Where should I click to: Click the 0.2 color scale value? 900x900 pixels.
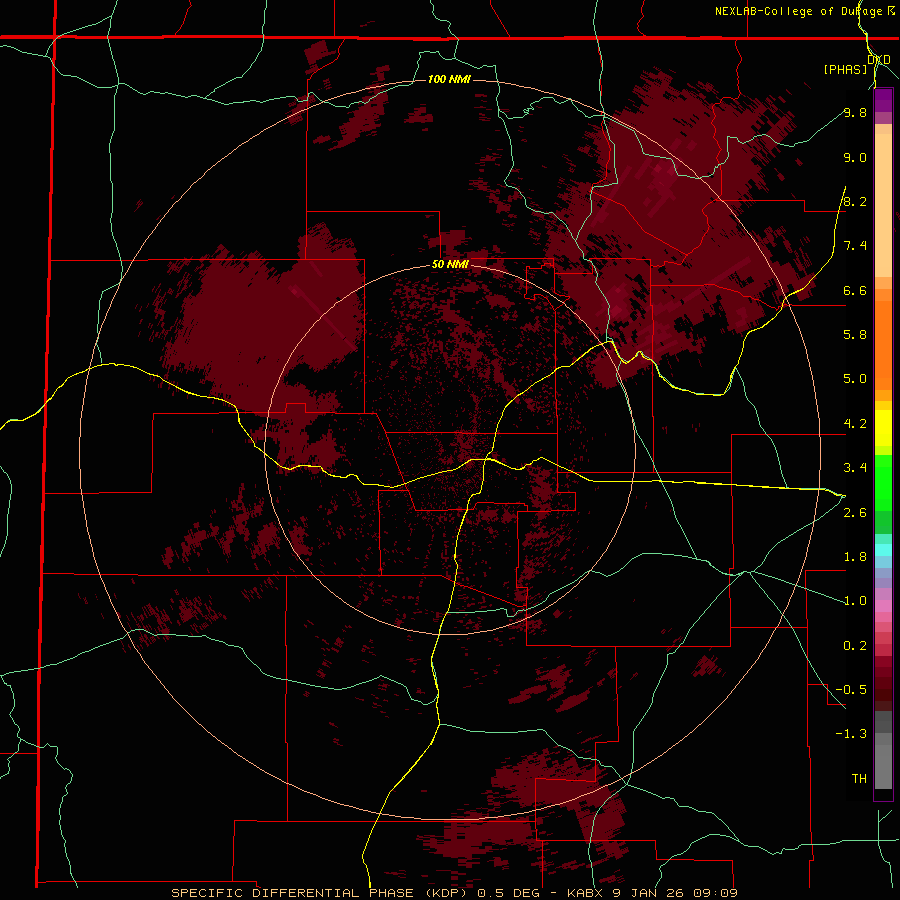tap(855, 646)
